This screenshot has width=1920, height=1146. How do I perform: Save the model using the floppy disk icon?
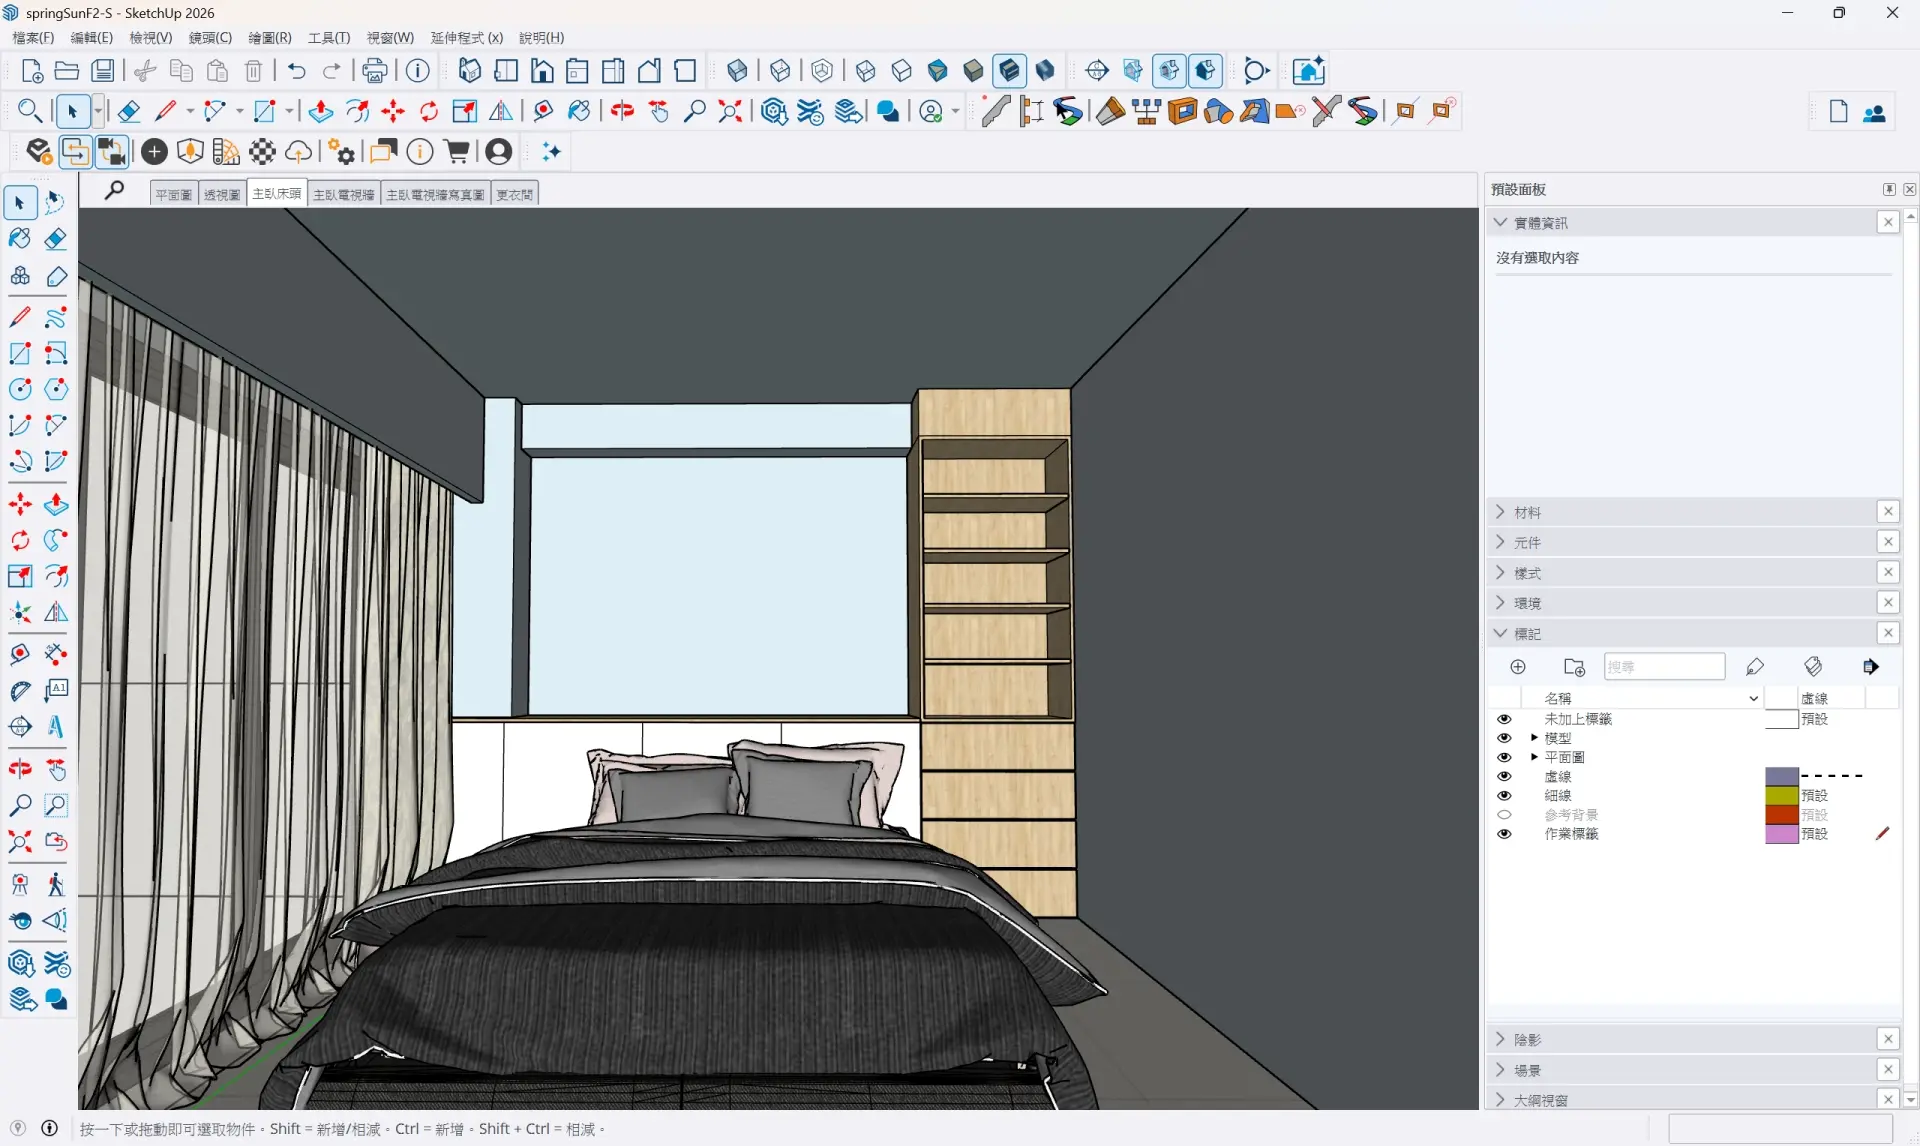coord(103,71)
